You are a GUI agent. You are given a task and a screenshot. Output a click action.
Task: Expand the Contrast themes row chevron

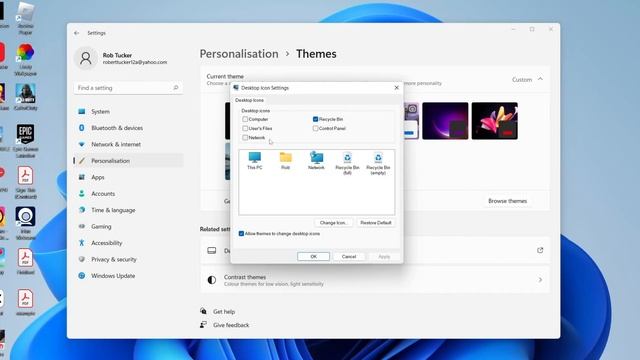(x=540, y=280)
